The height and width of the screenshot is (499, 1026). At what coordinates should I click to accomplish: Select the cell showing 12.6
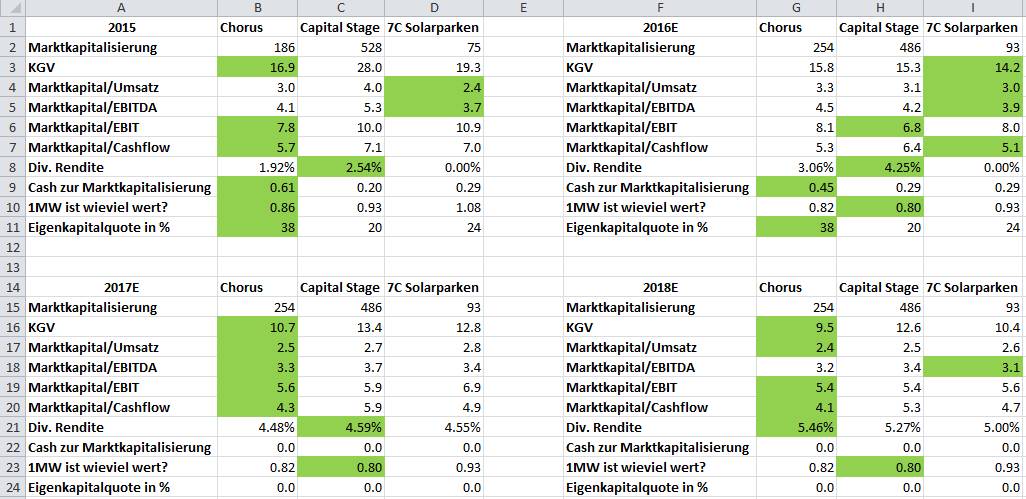[x=880, y=328]
